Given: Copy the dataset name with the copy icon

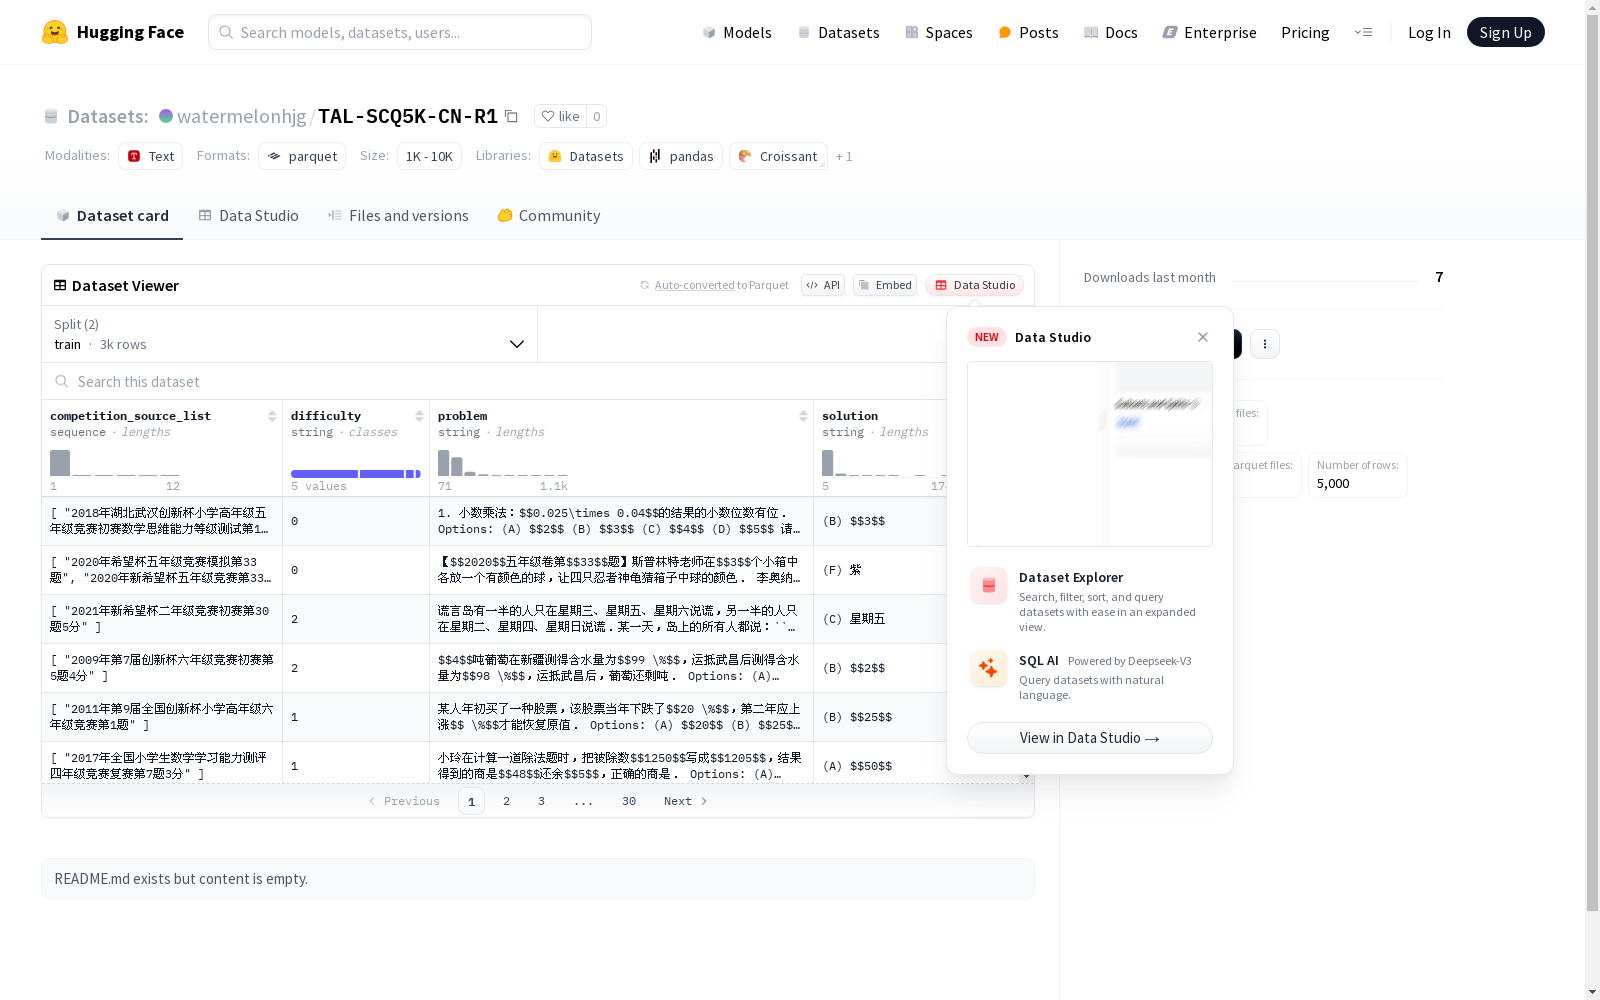Looking at the screenshot, I should click(511, 116).
